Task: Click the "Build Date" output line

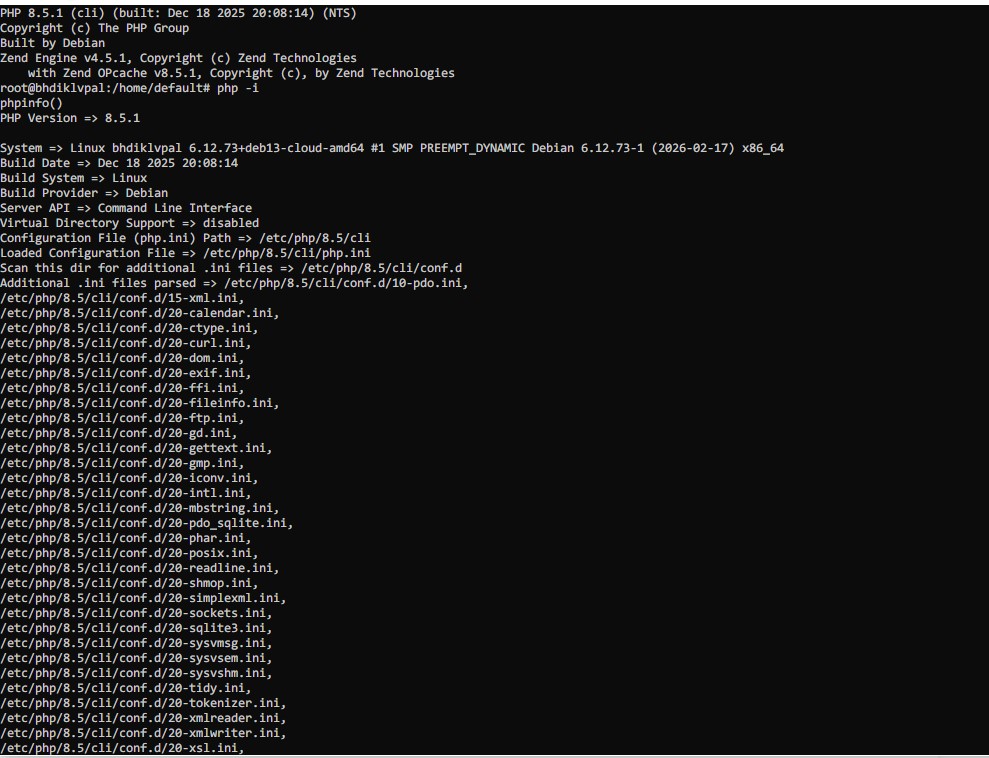Action: (x=119, y=163)
